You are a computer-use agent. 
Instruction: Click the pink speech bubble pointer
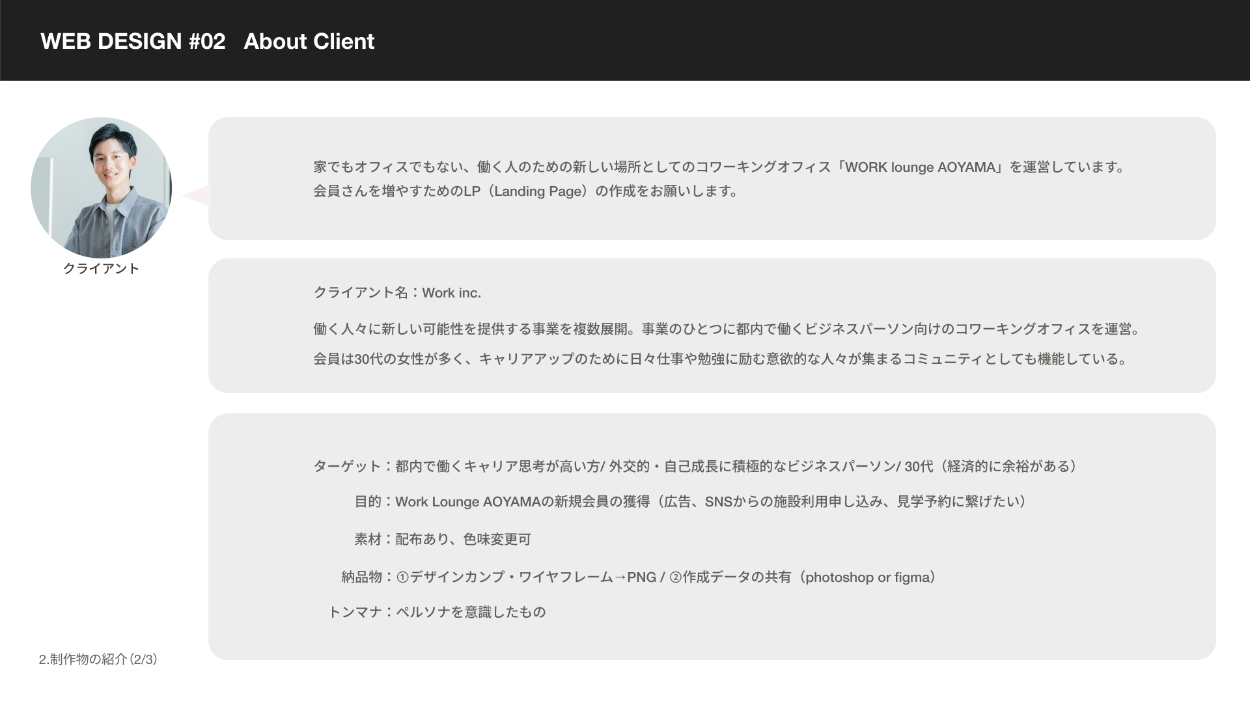pyautogui.click(x=197, y=195)
